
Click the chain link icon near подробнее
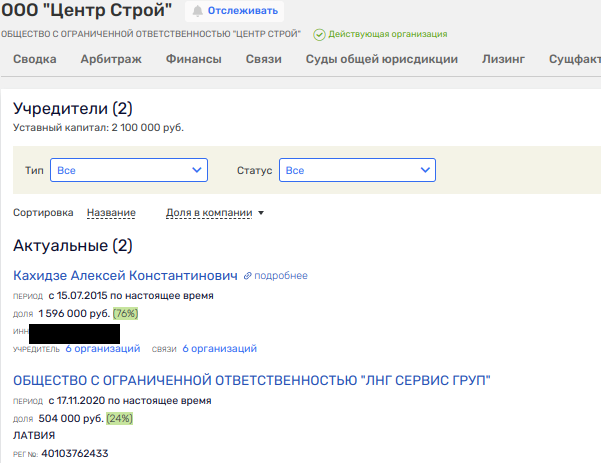(248, 276)
